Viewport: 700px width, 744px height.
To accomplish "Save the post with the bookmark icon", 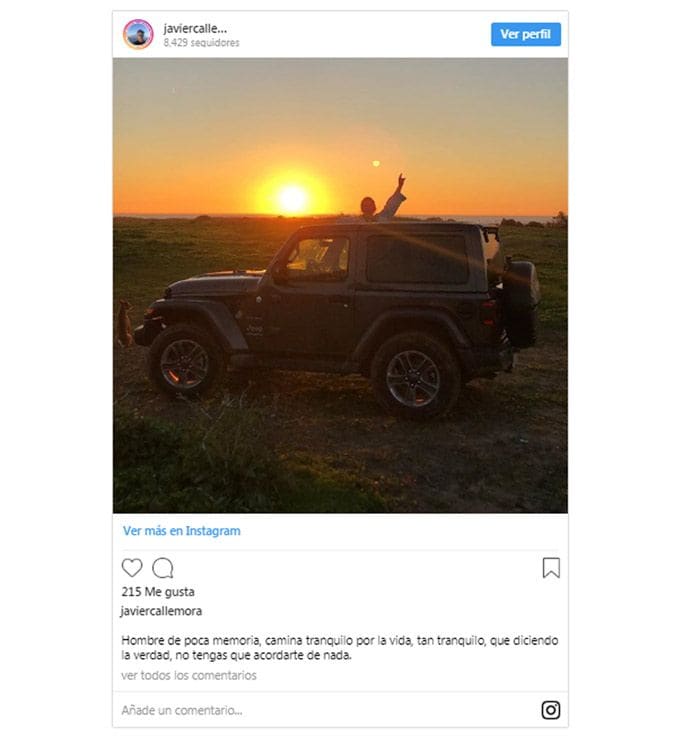I will click(551, 567).
